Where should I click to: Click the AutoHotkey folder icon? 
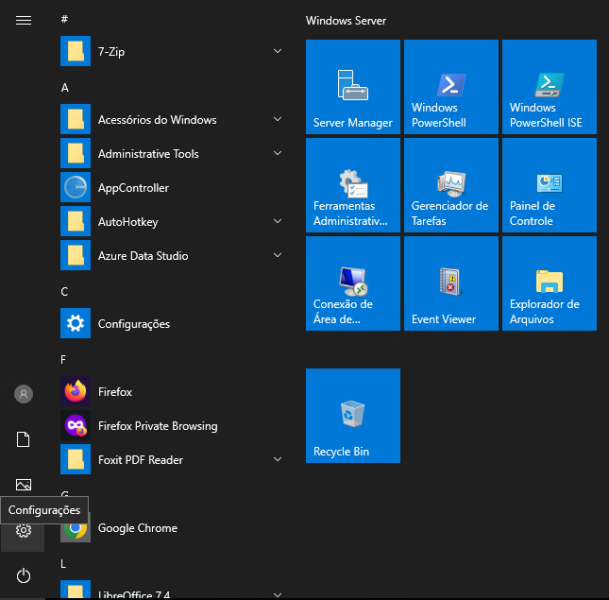(x=75, y=221)
